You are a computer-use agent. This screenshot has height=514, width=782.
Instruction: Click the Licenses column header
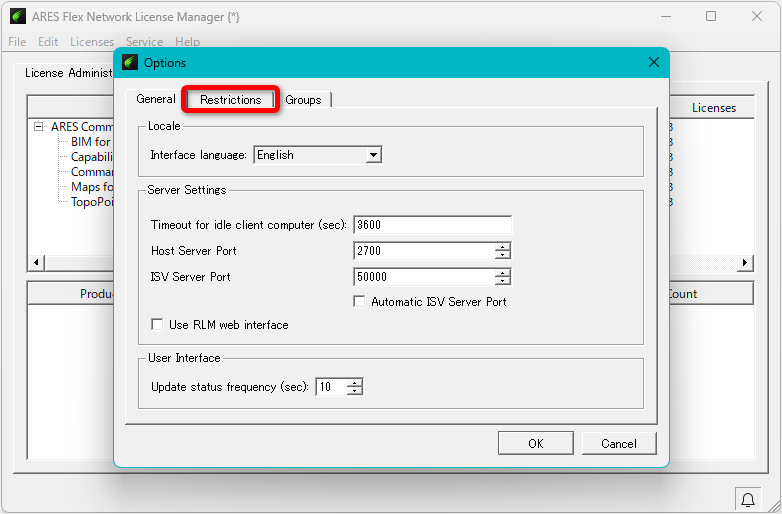(x=712, y=108)
